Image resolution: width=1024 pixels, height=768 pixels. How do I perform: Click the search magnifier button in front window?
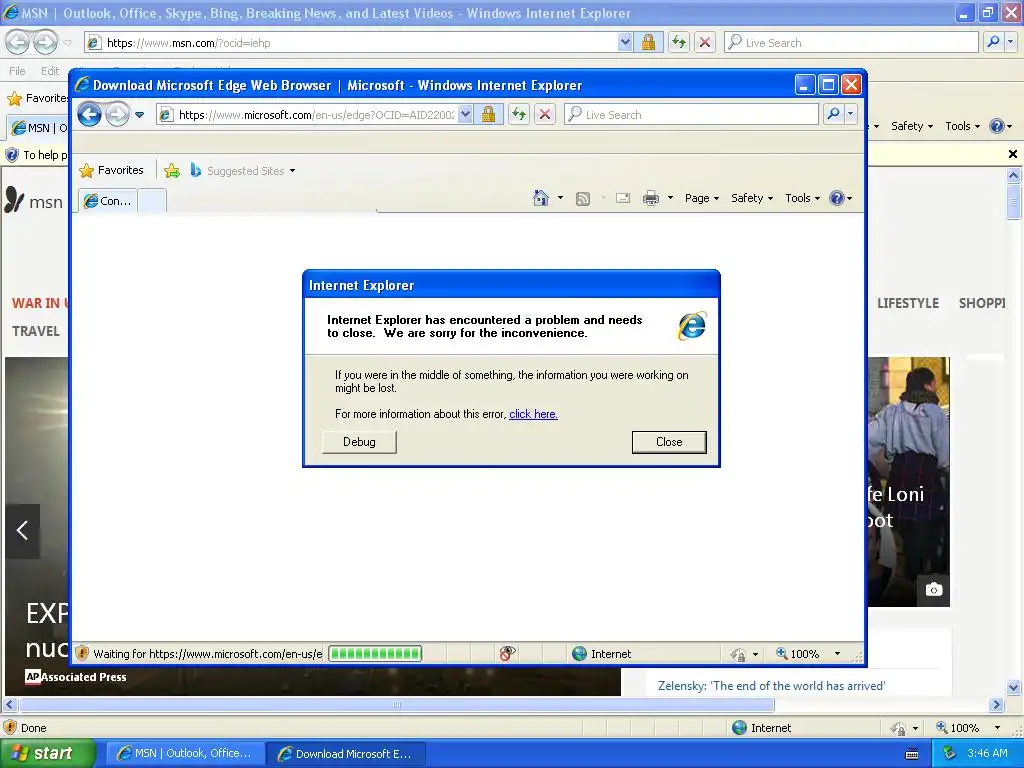[x=833, y=114]
